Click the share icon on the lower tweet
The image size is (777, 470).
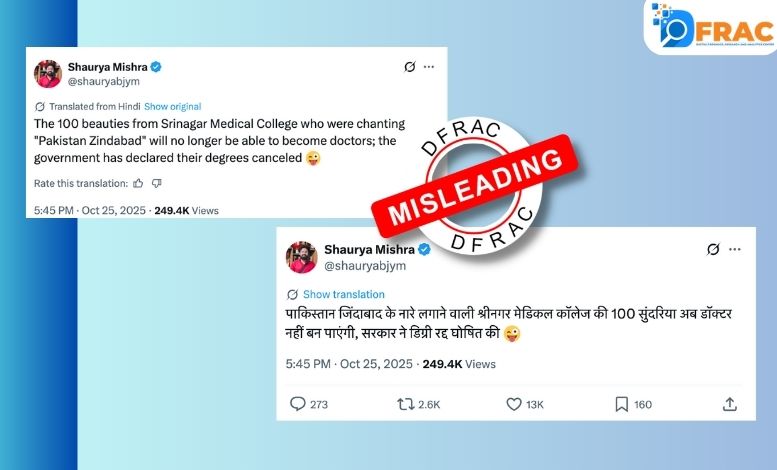point(729,405)
